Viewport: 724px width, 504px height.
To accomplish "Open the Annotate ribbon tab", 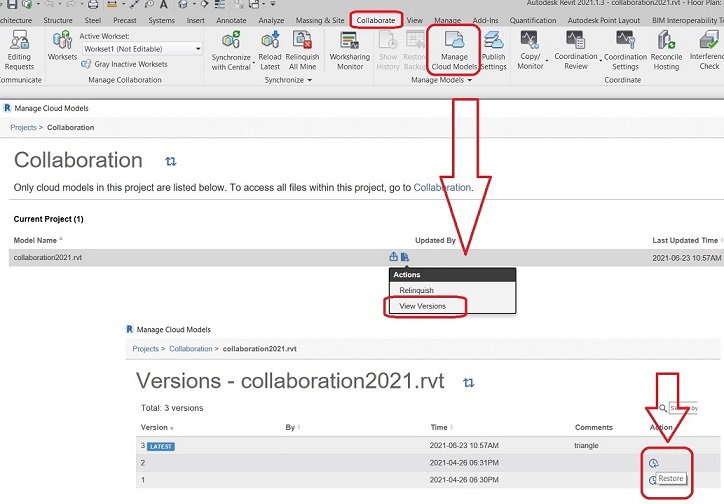I will pyautogui.click(x=231, y=20).
